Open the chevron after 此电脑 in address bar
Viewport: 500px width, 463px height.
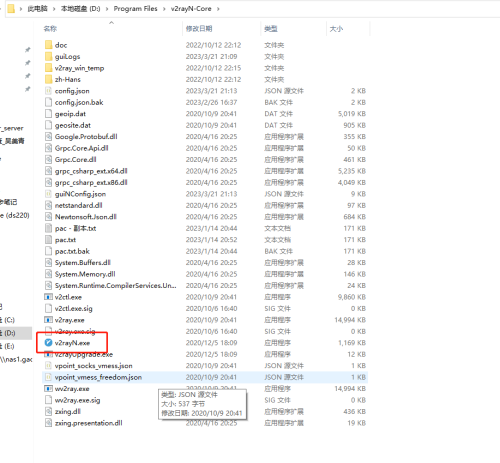pos(54,9)
